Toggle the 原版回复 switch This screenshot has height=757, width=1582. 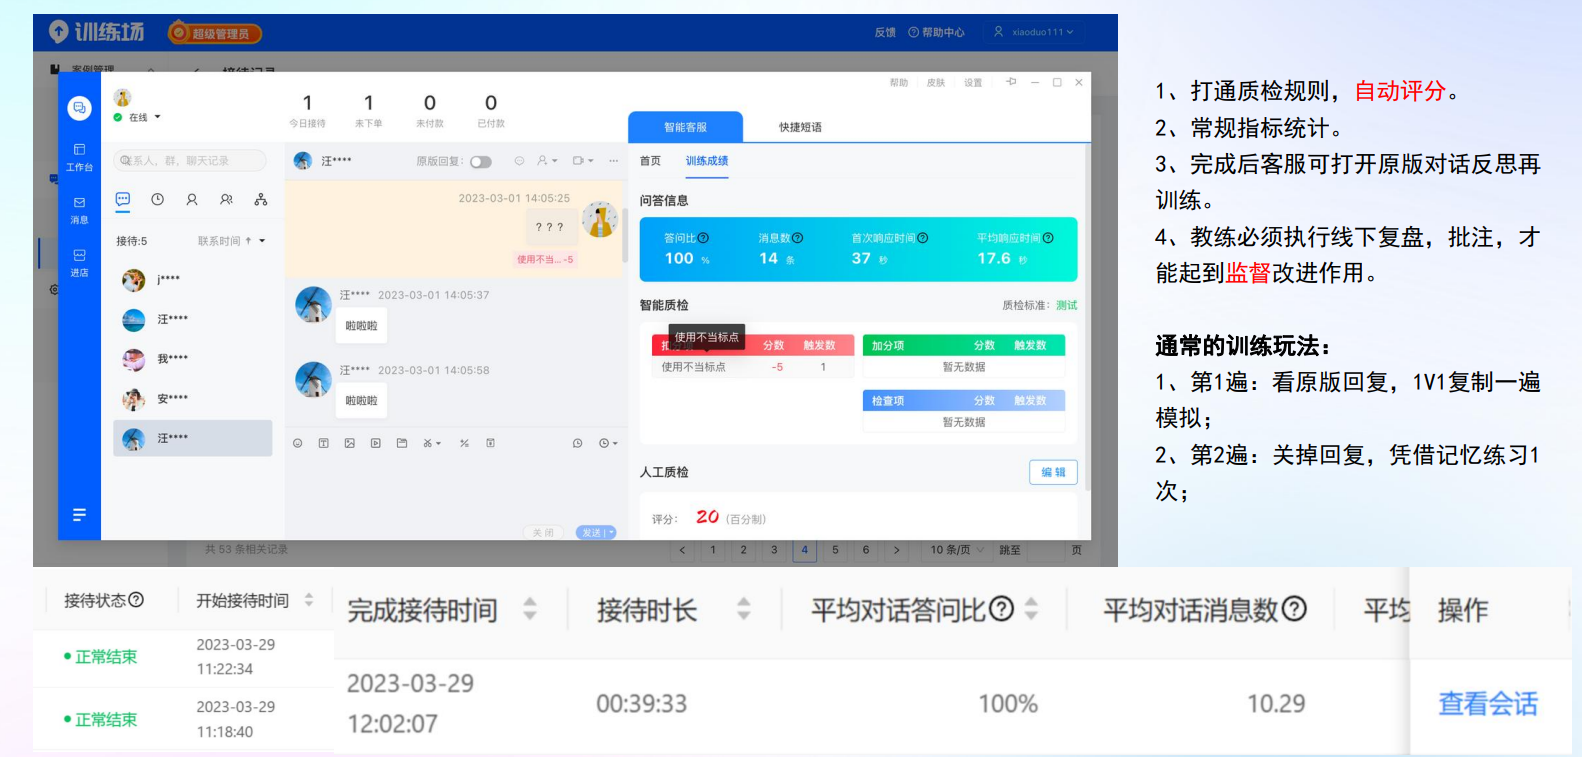coord(481,161)
